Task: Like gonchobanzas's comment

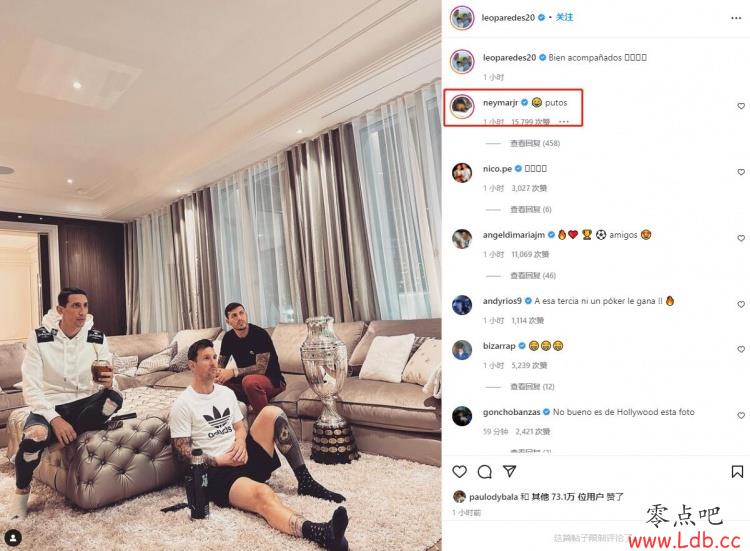Action: coord(741,416)
